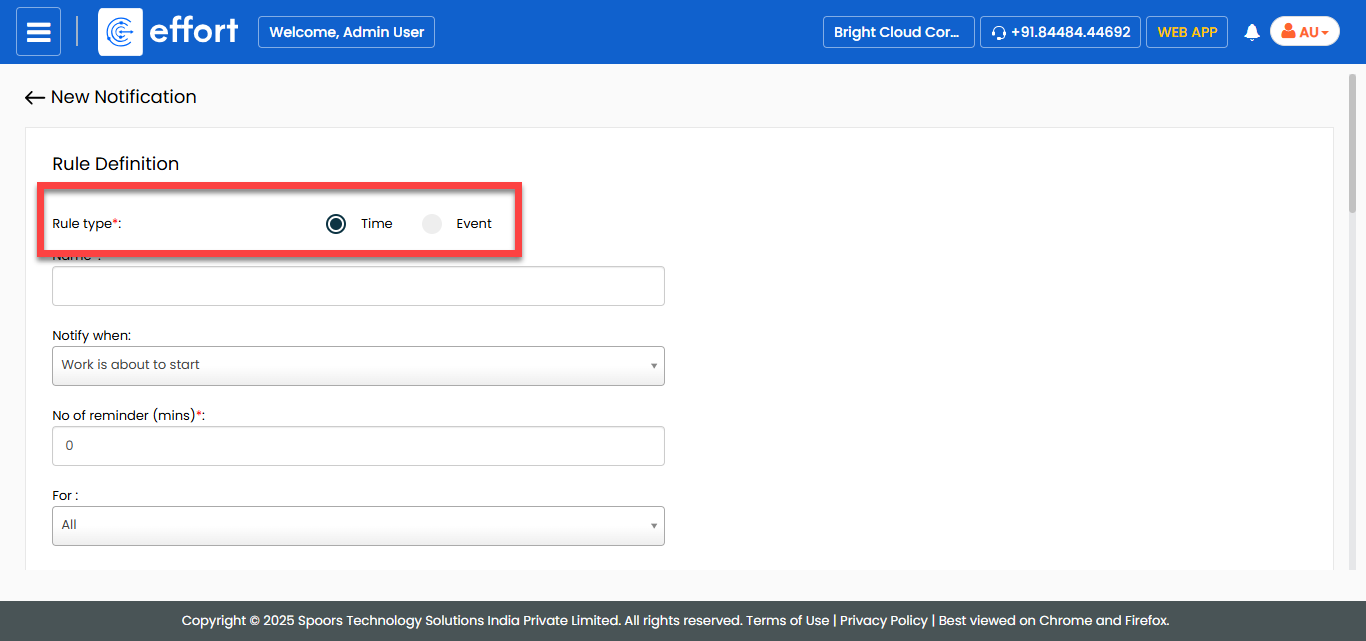Open the Terms of Use link

pyautogui.click(x=788, y=620)
